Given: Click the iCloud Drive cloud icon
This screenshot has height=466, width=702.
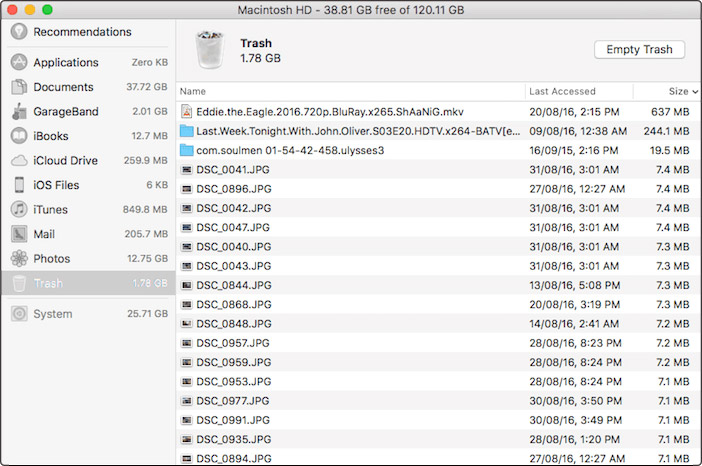Looking at the screenshot, I should [19, 160].
